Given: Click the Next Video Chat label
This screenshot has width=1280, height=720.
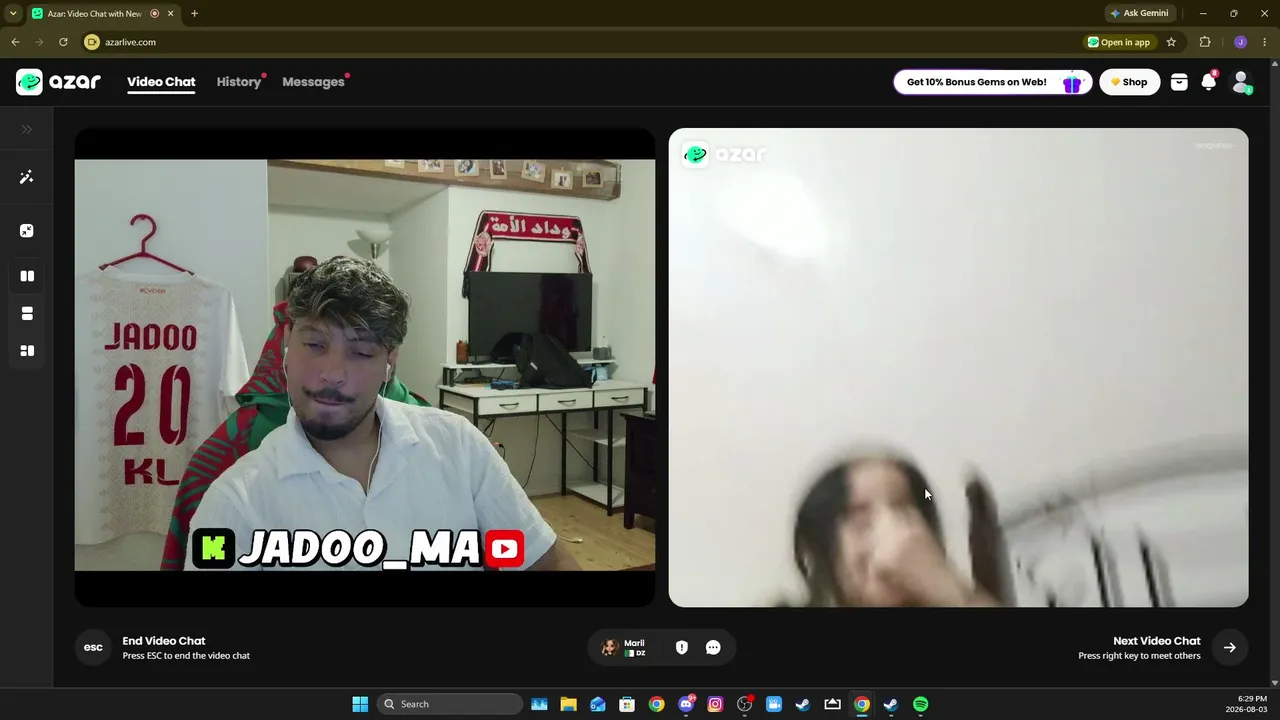Looking at the screenshot, I should 1157,641.
